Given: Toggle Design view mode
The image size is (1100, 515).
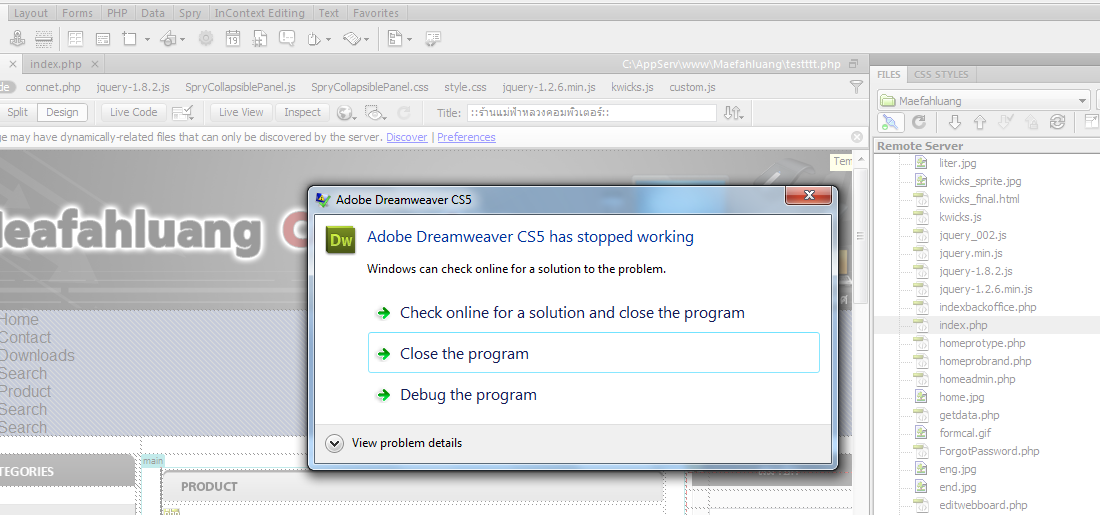Looking at the screenshot, I should (x=62, y=112).
